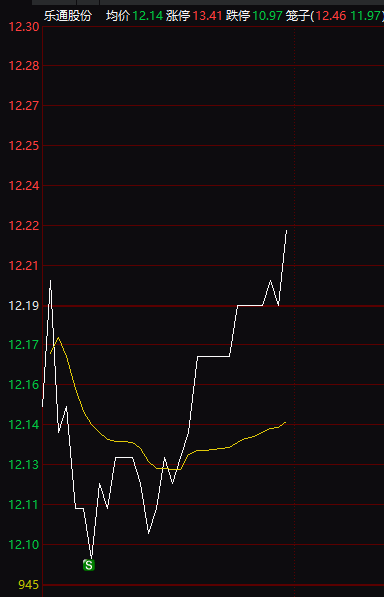The height and width of the screenshot is (597, 384).
Task: Click the 12.17 price axis label
Action: (x=24, y=345)
